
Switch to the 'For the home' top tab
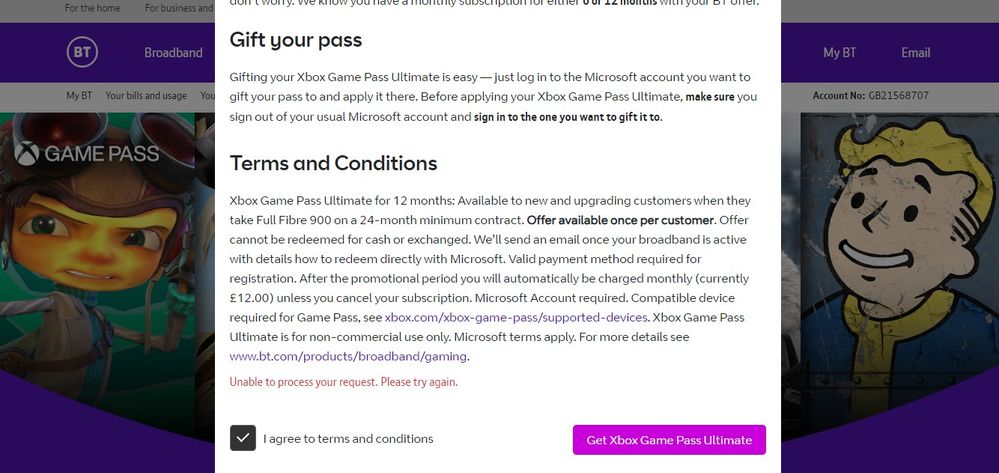click(x=92, y=8)
